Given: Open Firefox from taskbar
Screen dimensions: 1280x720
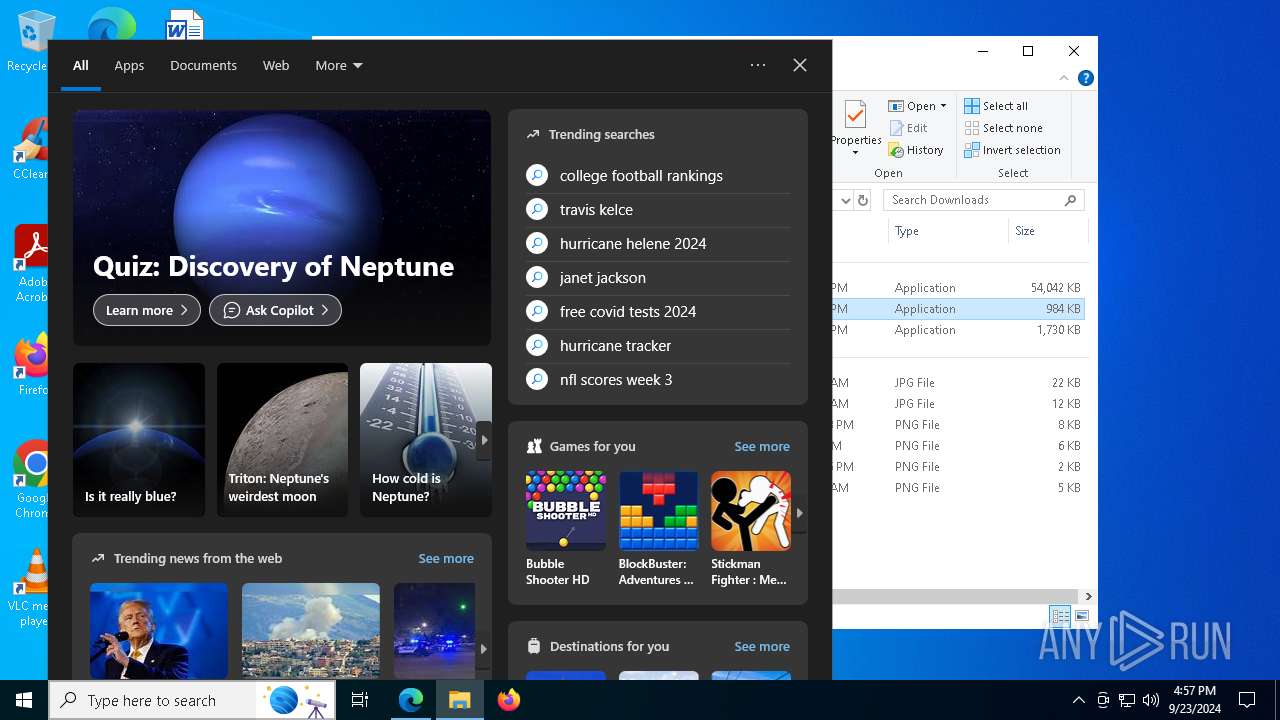Looking at the screenshot, I should click(509, 700).
